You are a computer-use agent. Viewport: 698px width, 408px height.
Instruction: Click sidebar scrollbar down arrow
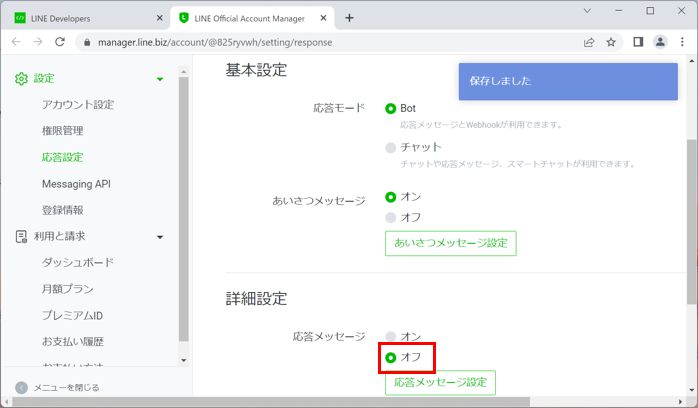coord(183,360)
